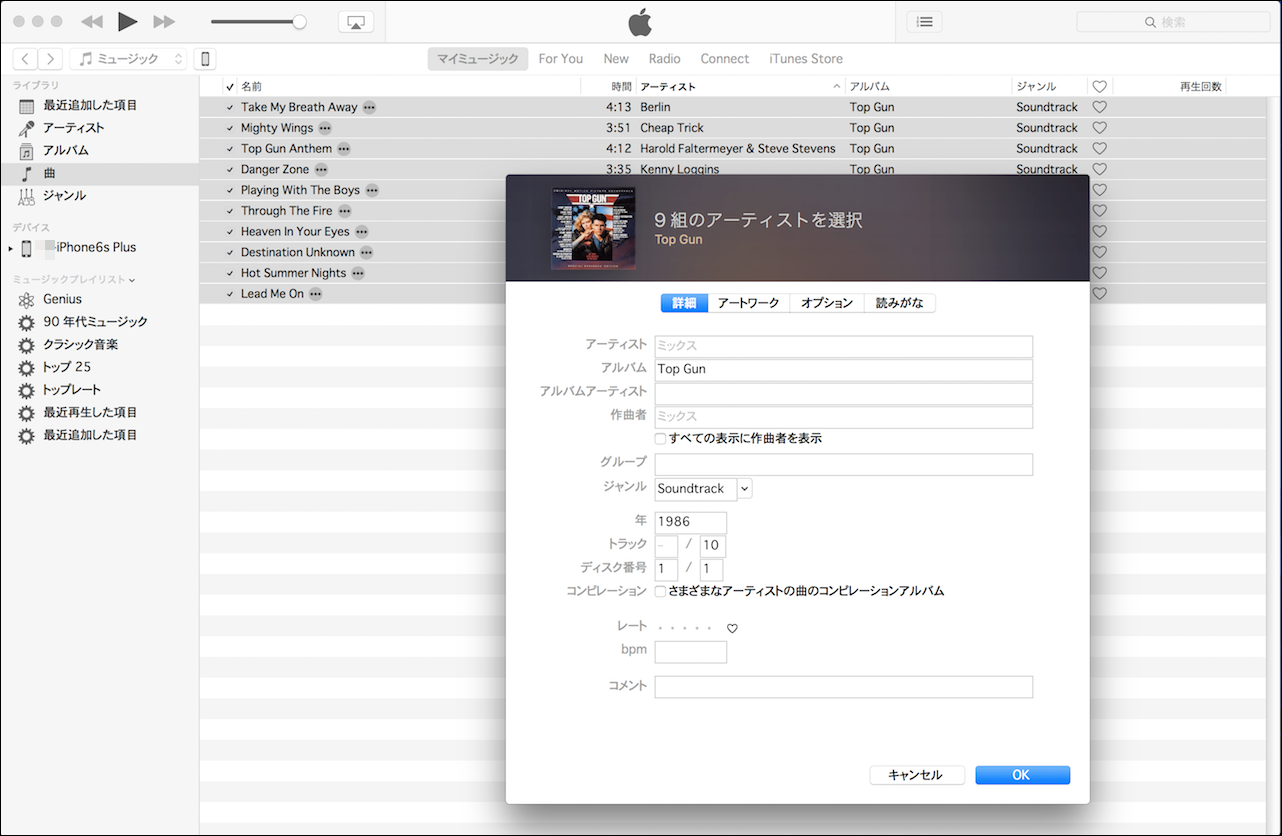Screen dimensions: 1282x836
Task: Click the 名前 column header
Action: 408,87
